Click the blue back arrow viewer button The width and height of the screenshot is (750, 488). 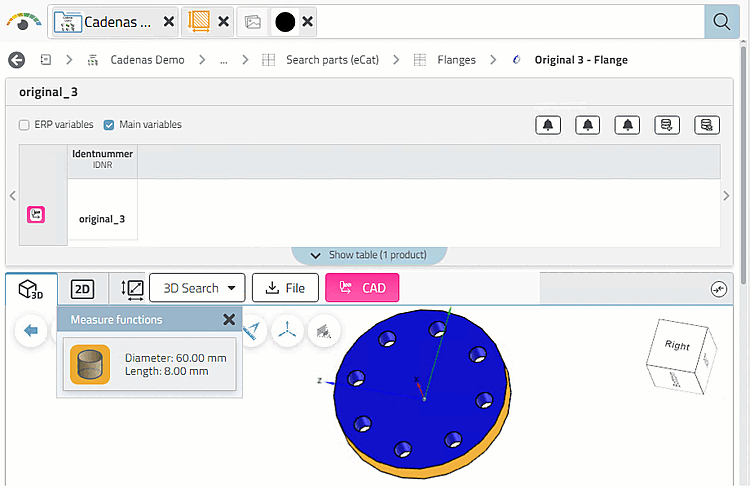click(x=31, y=331)
